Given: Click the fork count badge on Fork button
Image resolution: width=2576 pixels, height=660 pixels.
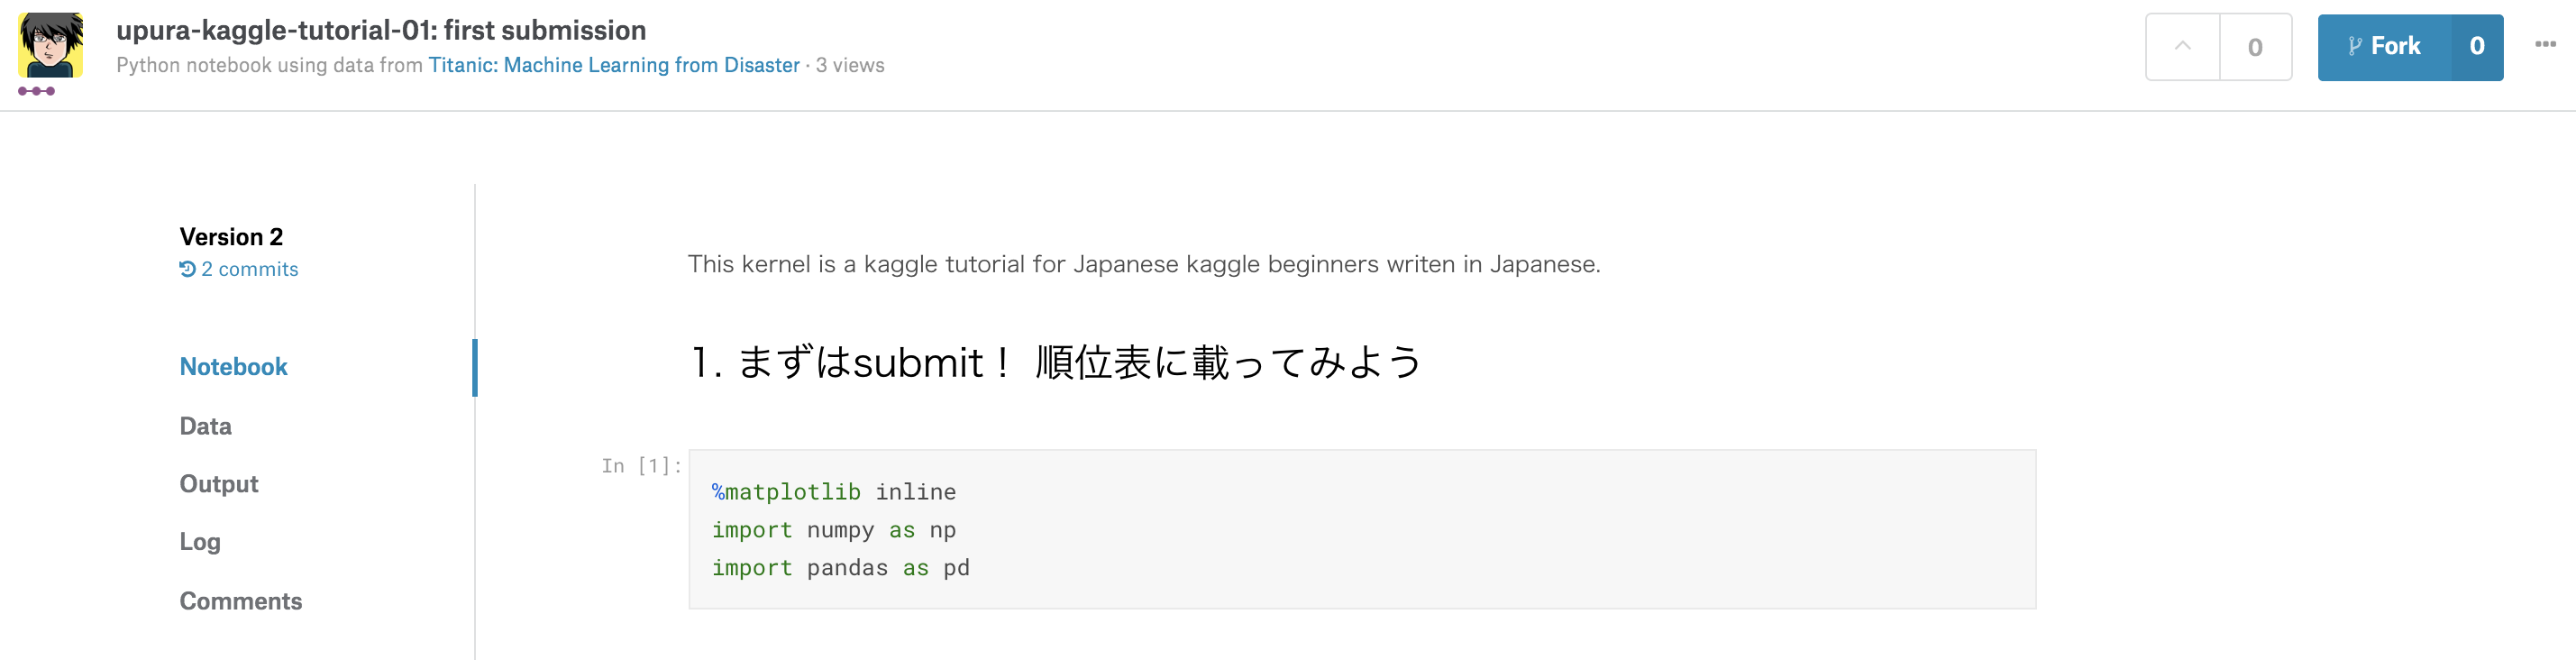Looking at the screenshot, I should coord(2477,46).
